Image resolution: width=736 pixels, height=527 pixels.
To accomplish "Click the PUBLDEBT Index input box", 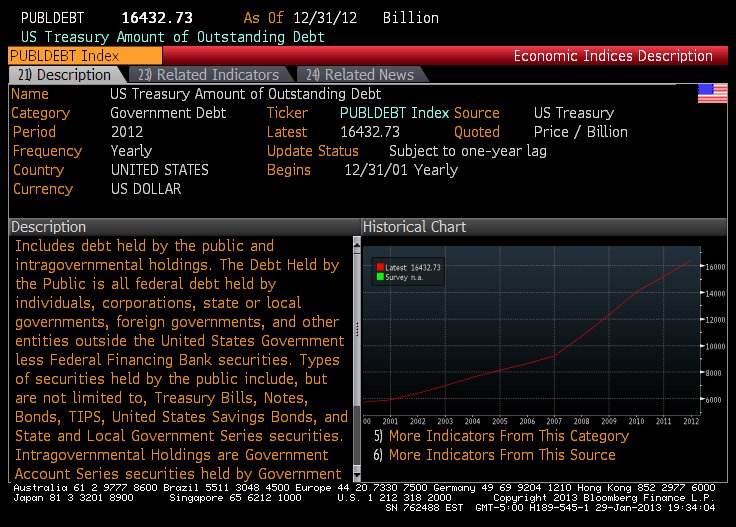I will 85,56.
